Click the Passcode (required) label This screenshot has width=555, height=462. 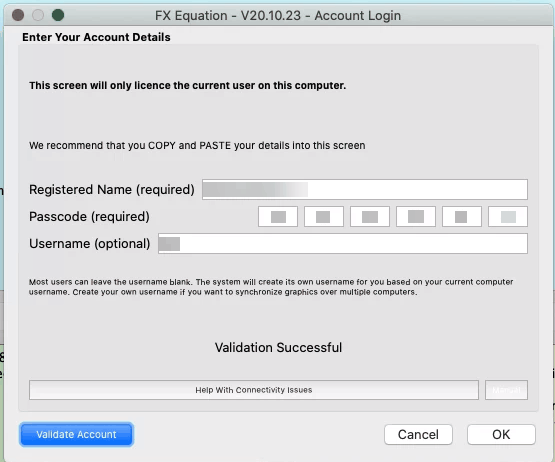click(89, 217)
